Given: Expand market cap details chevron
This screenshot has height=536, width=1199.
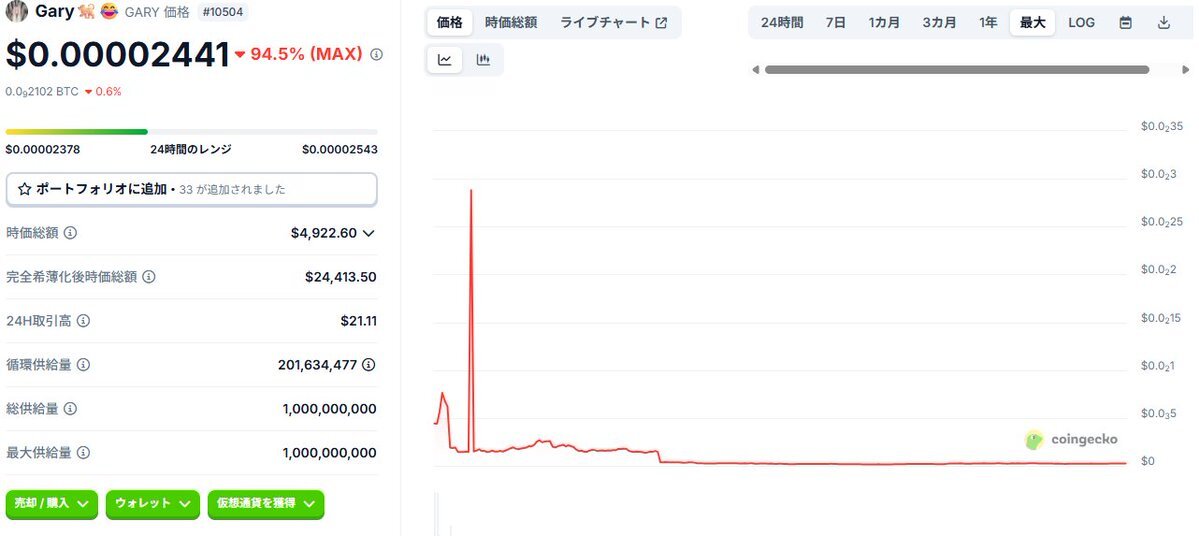Looking at the screenshot, I should click(x=369, y=233).
